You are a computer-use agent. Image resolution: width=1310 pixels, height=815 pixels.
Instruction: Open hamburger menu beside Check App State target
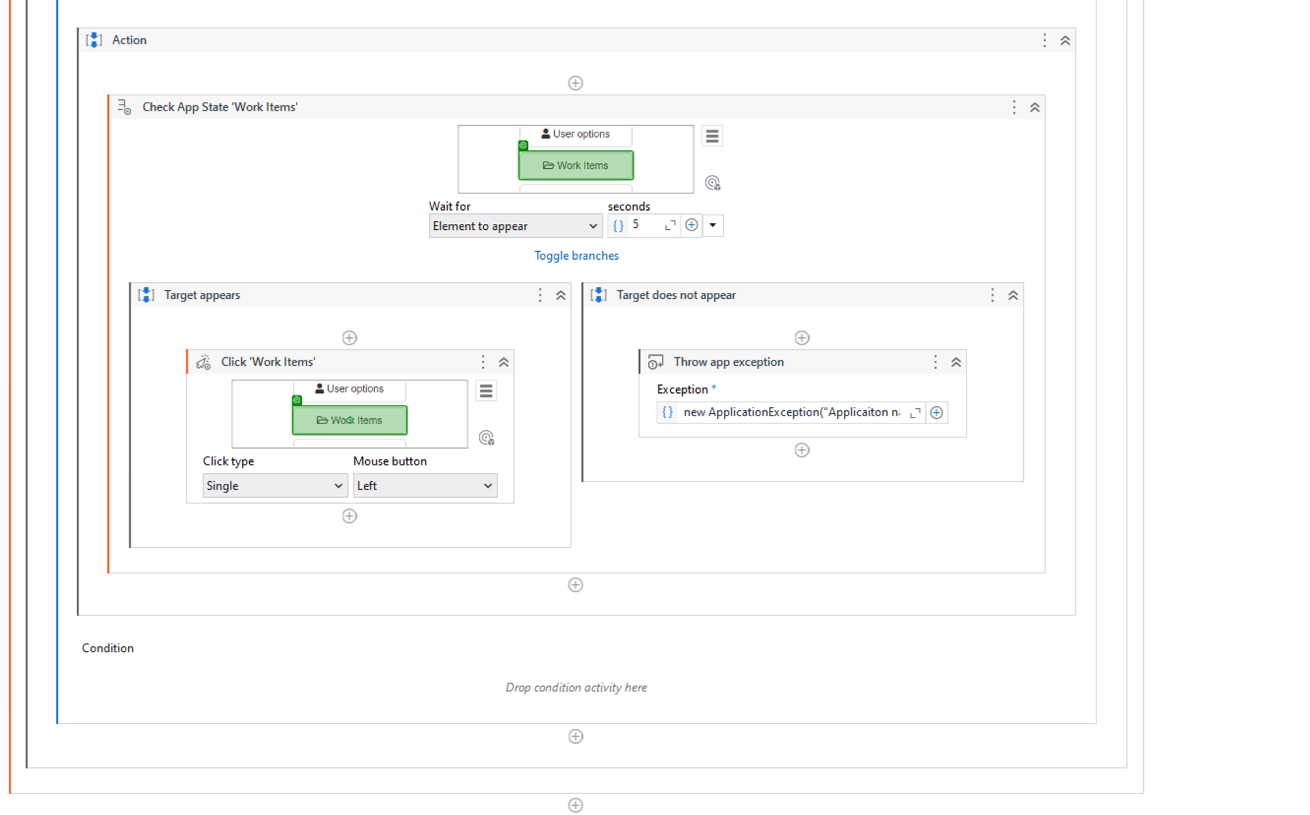click(712, 136)
